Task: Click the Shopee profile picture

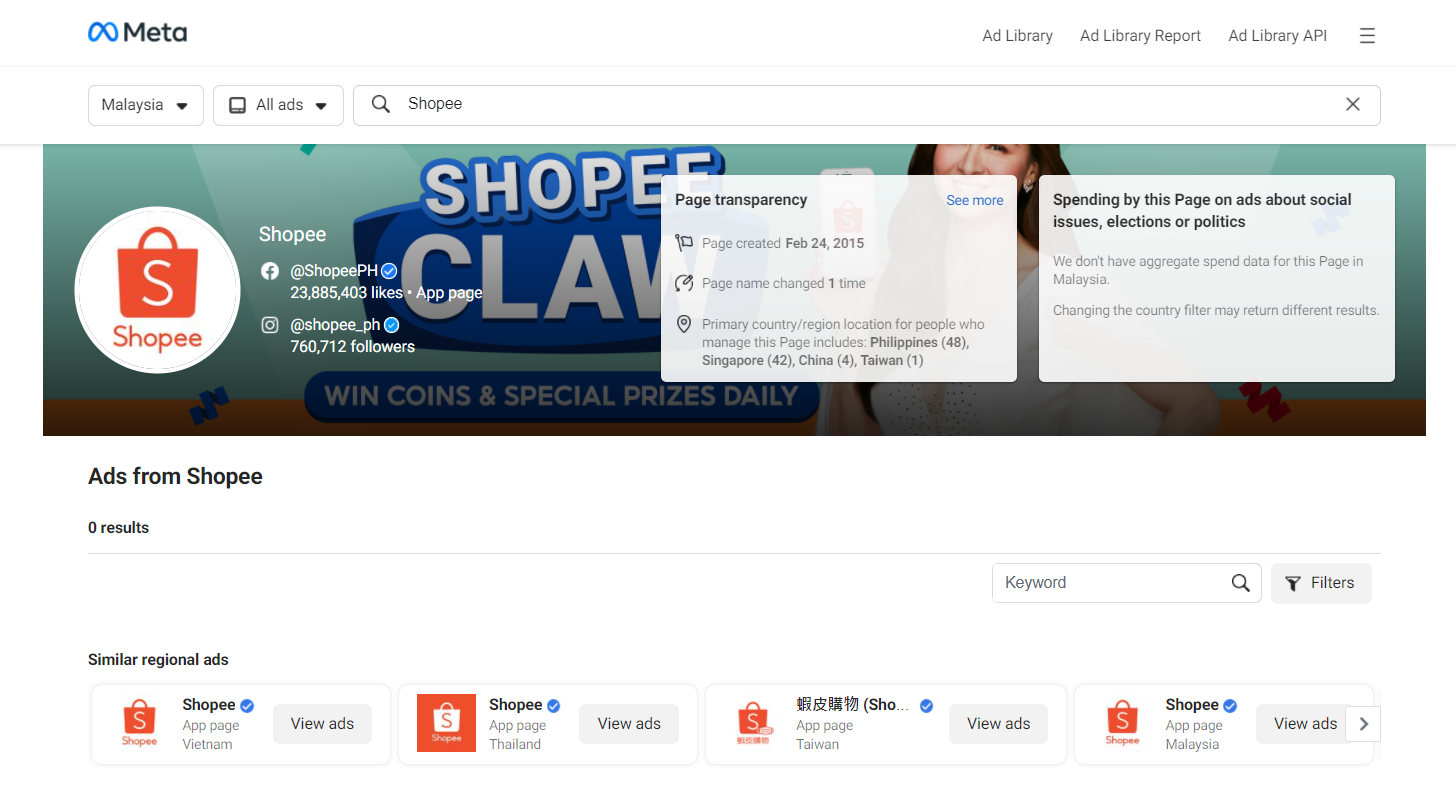Action: tap(157, 290)
